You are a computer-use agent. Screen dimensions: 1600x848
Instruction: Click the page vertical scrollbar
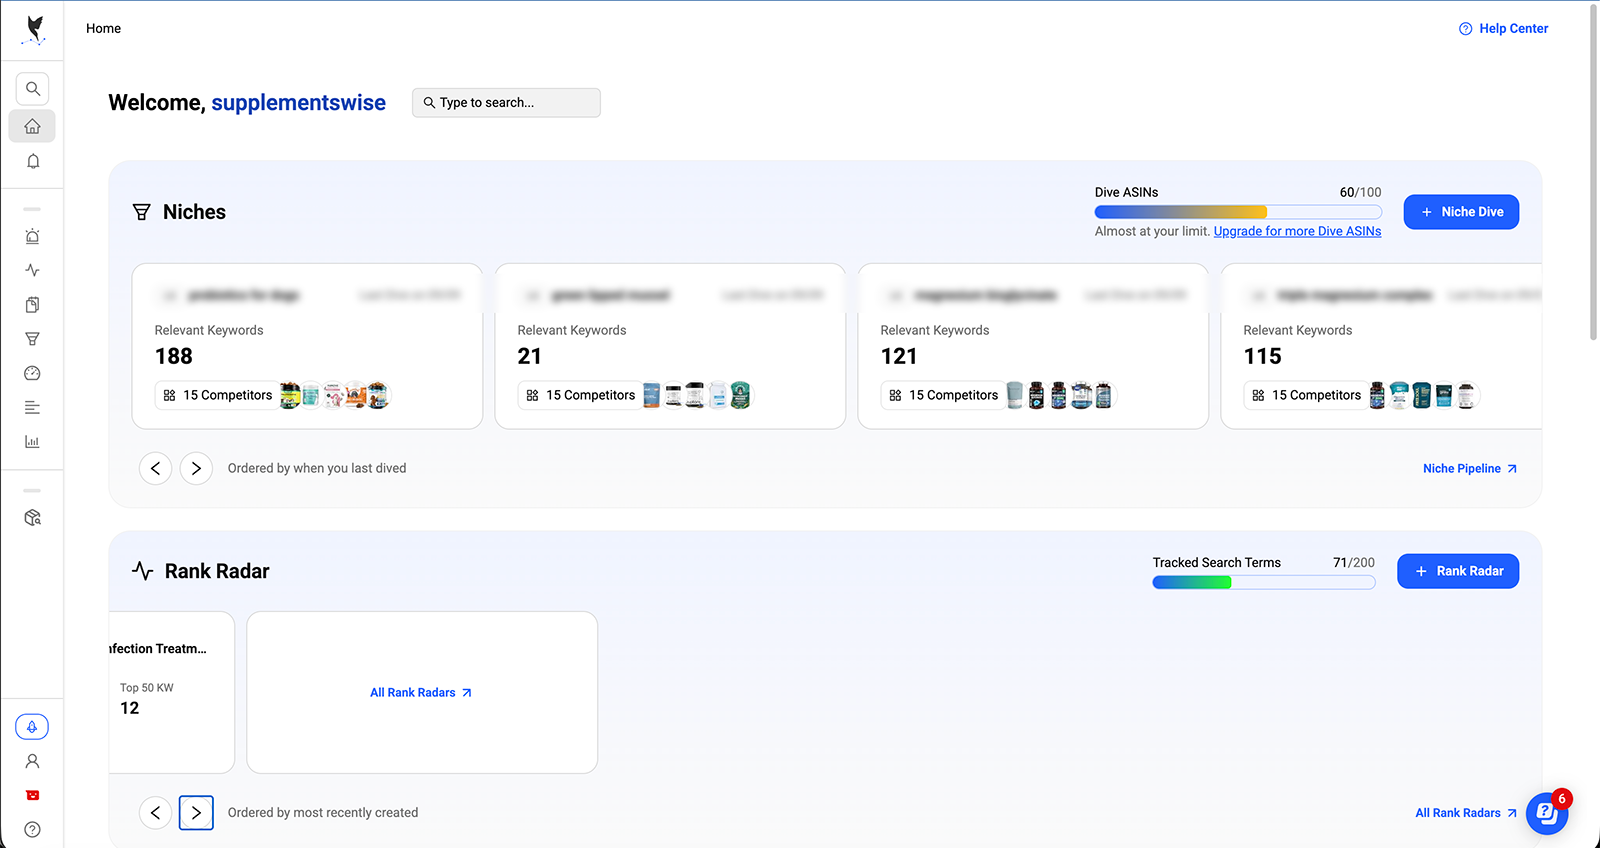[x=1594, y=172]
